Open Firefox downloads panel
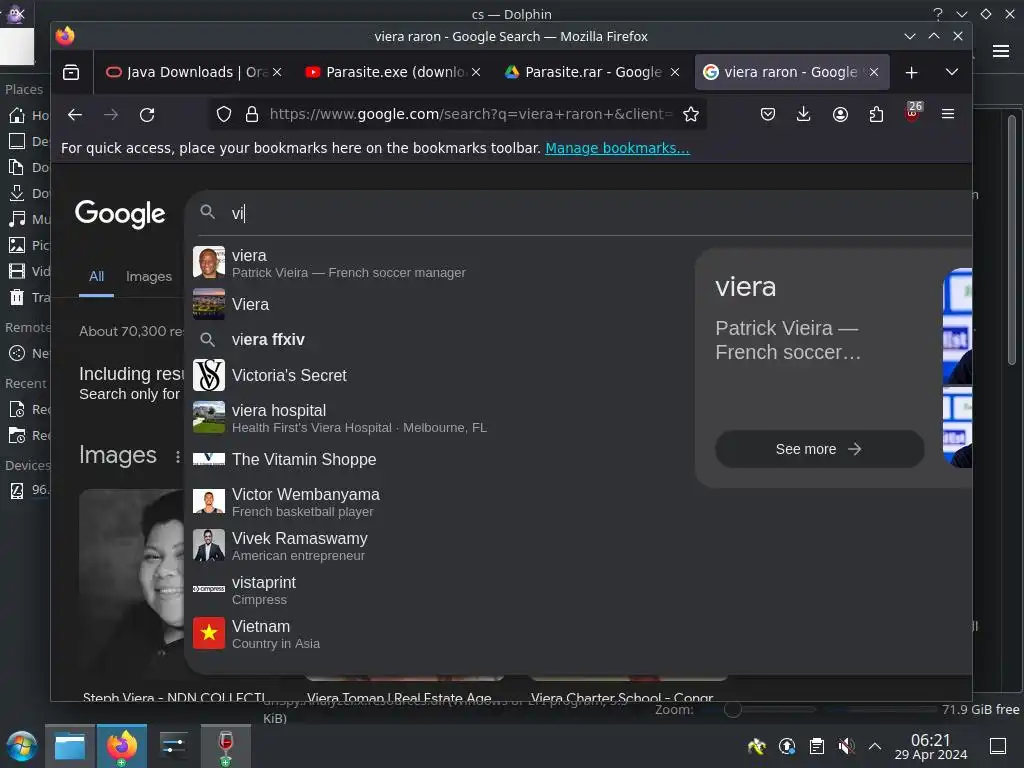Image resolution: width=1024 pixels, height=768 pixels. pos(804,115)
